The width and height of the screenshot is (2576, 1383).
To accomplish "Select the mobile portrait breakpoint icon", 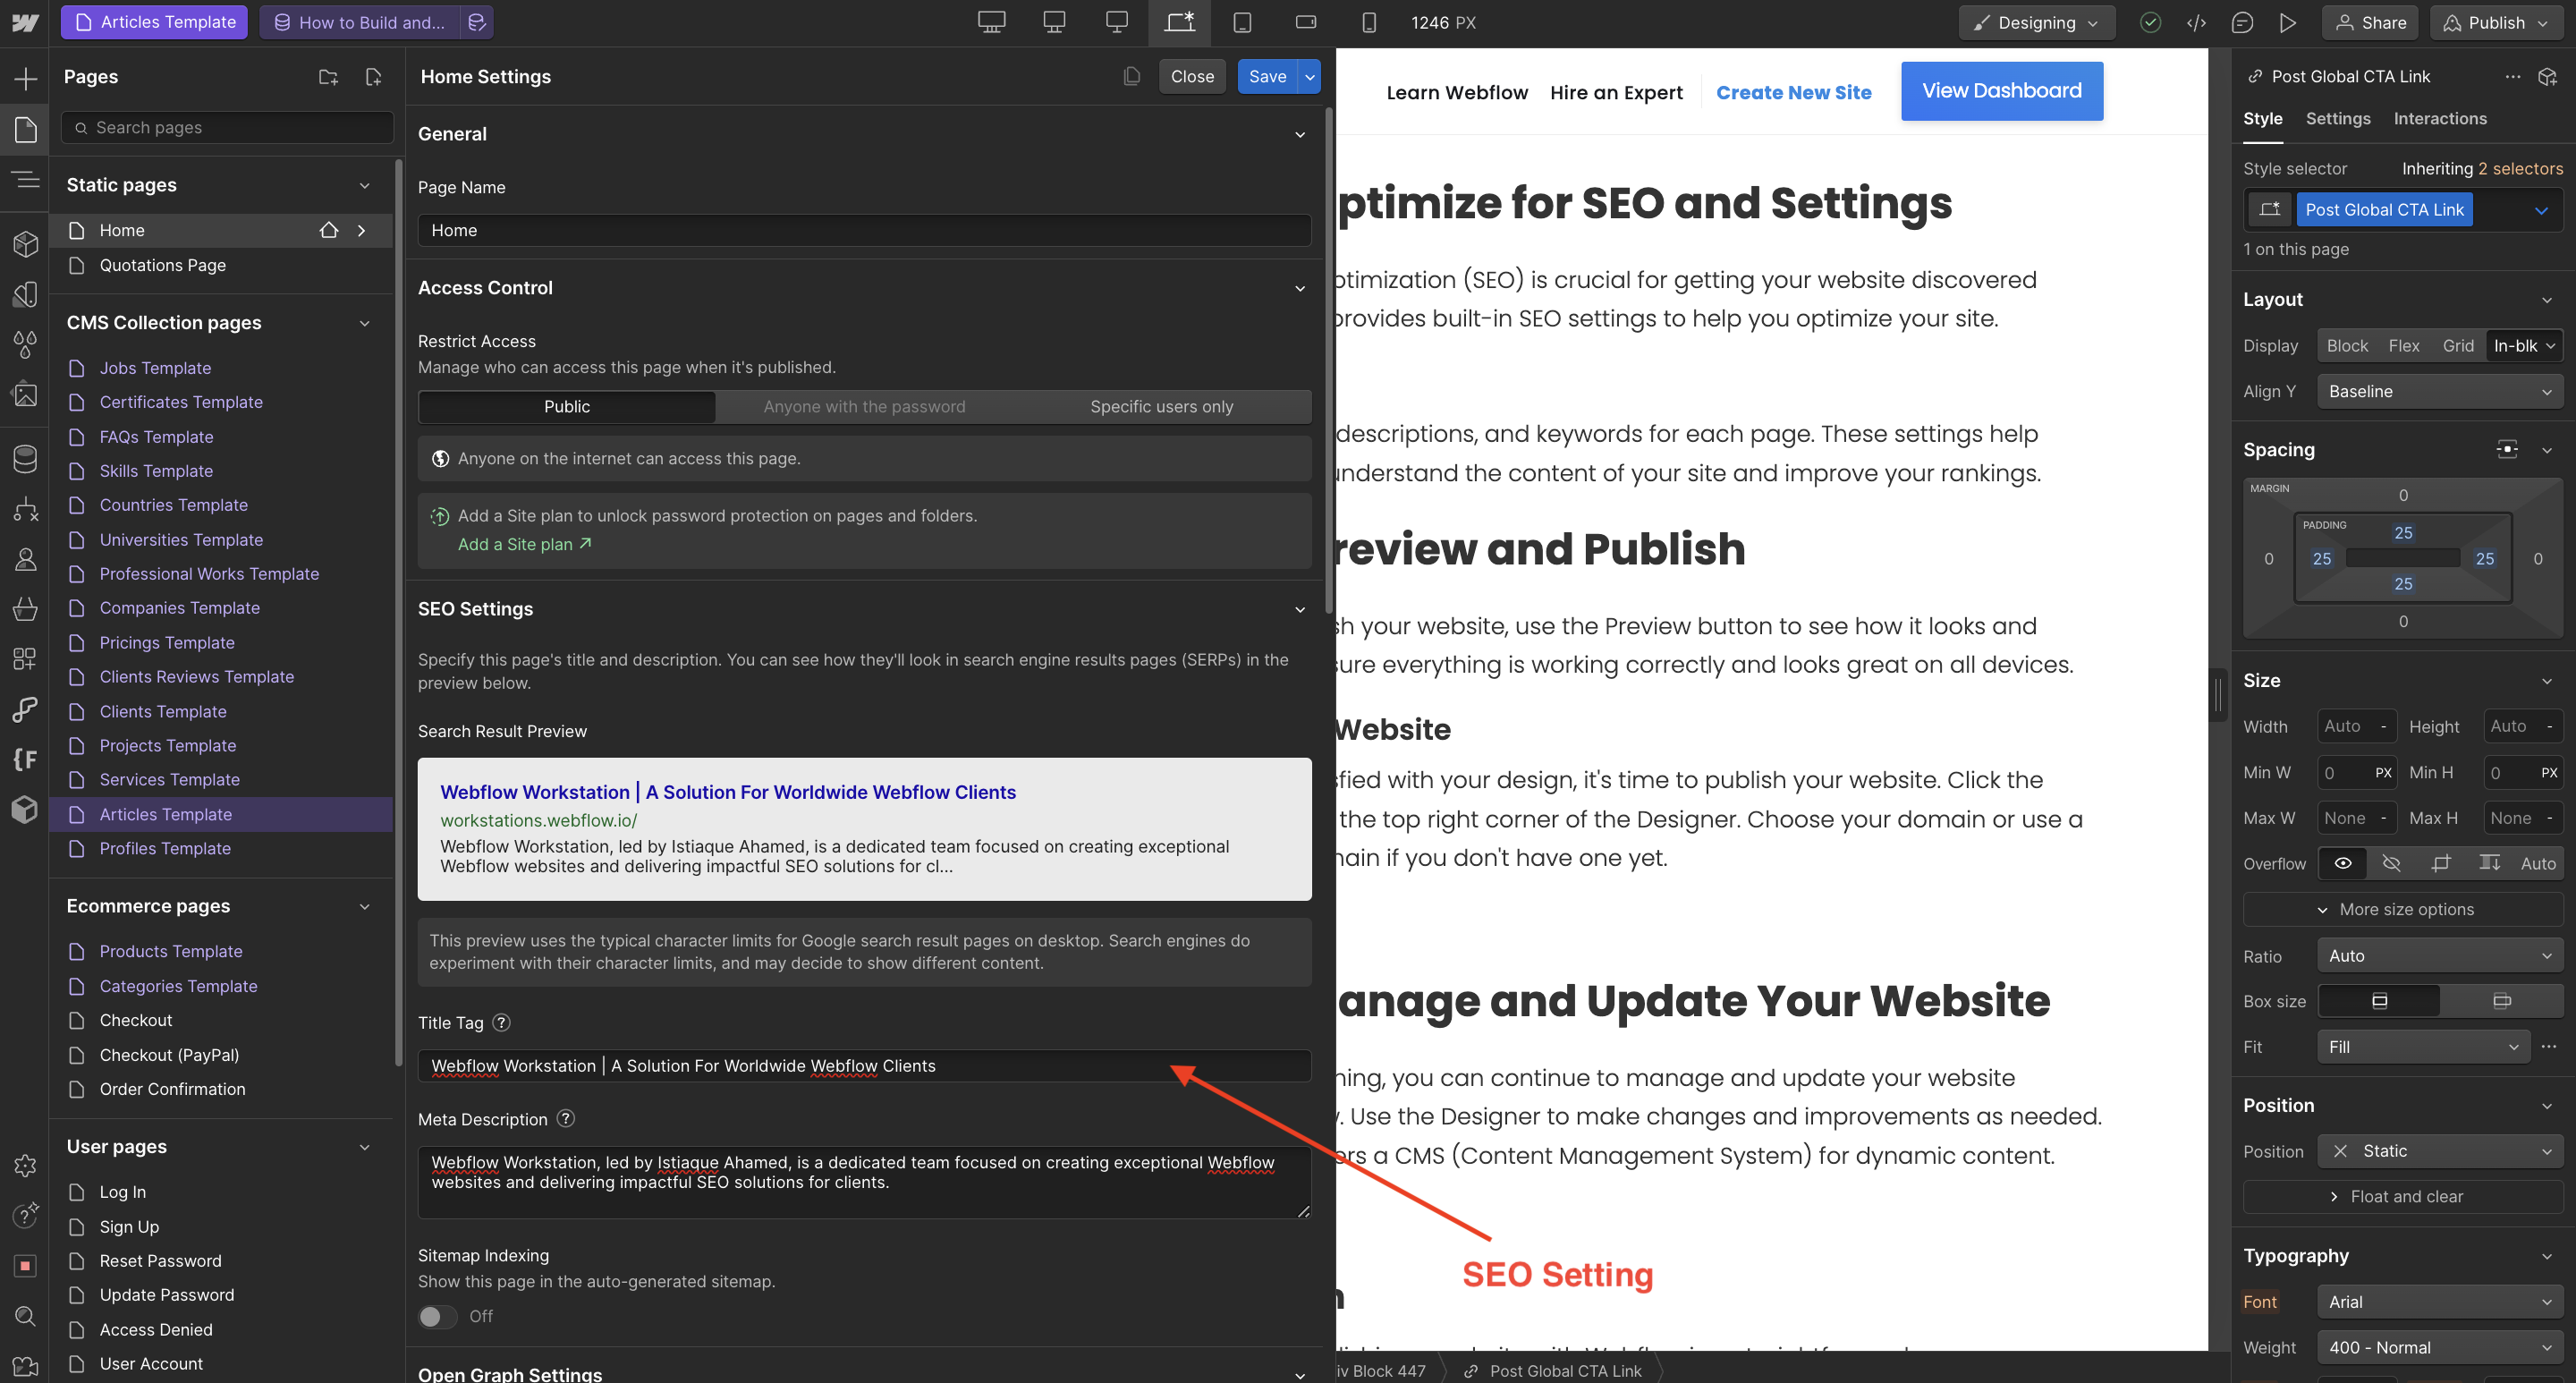I will [x=1368, y=22].
